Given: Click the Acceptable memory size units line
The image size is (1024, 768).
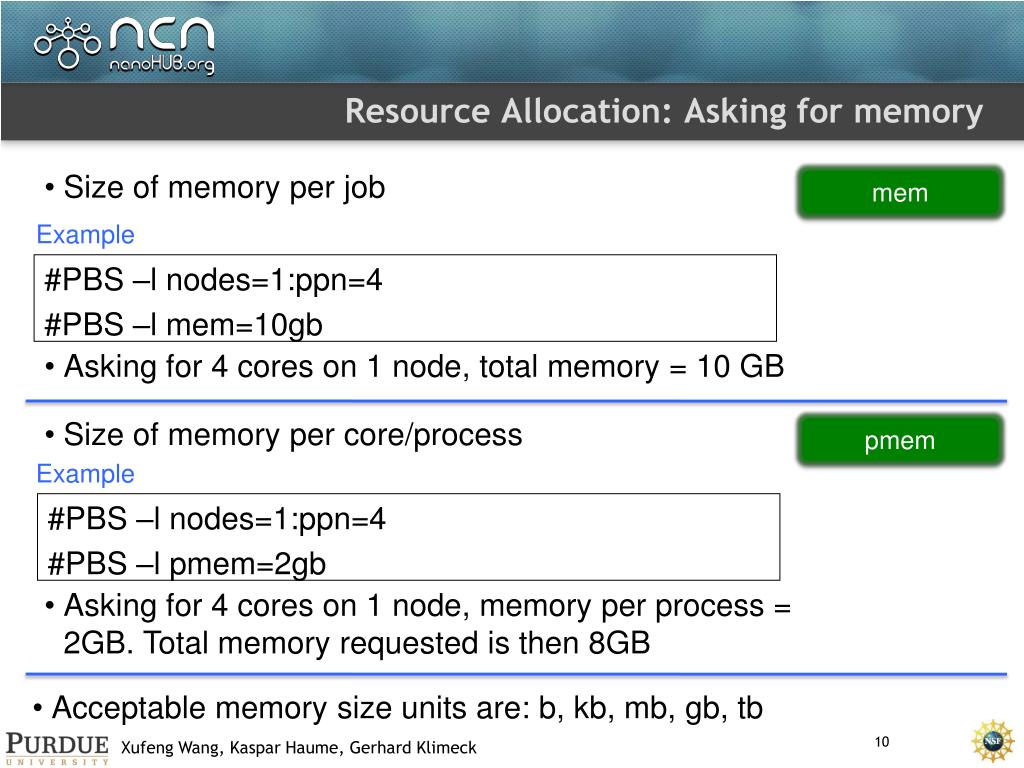Looking at the screenshot, I should (x=398, y=708).
